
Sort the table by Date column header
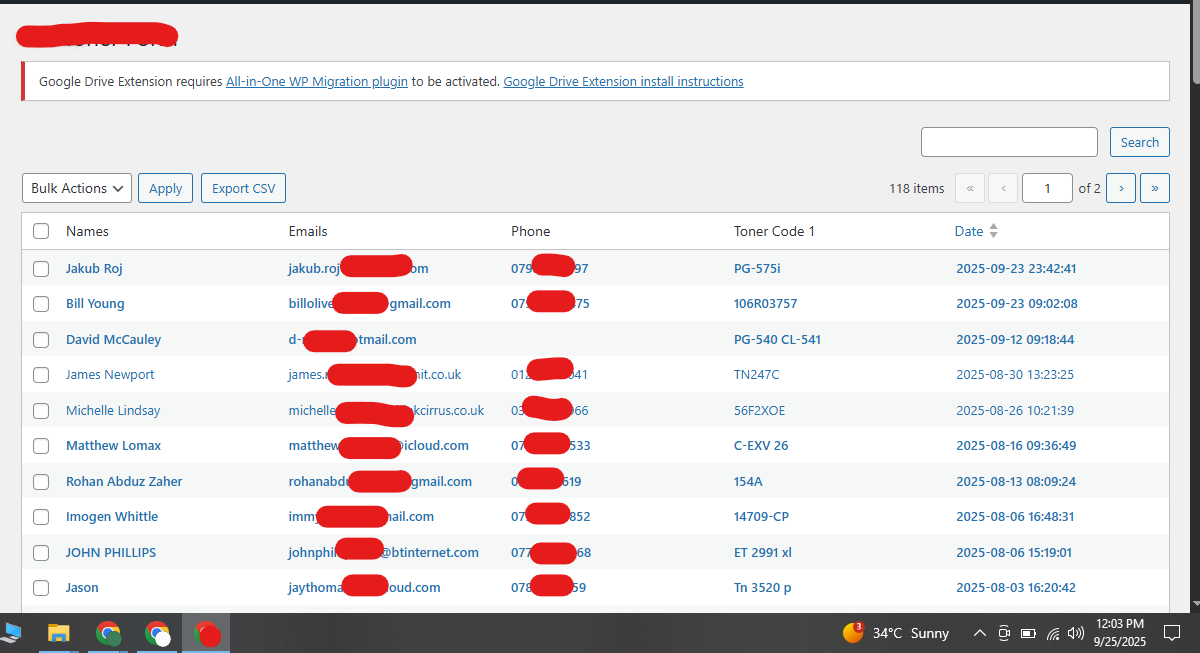click(968, 231)
